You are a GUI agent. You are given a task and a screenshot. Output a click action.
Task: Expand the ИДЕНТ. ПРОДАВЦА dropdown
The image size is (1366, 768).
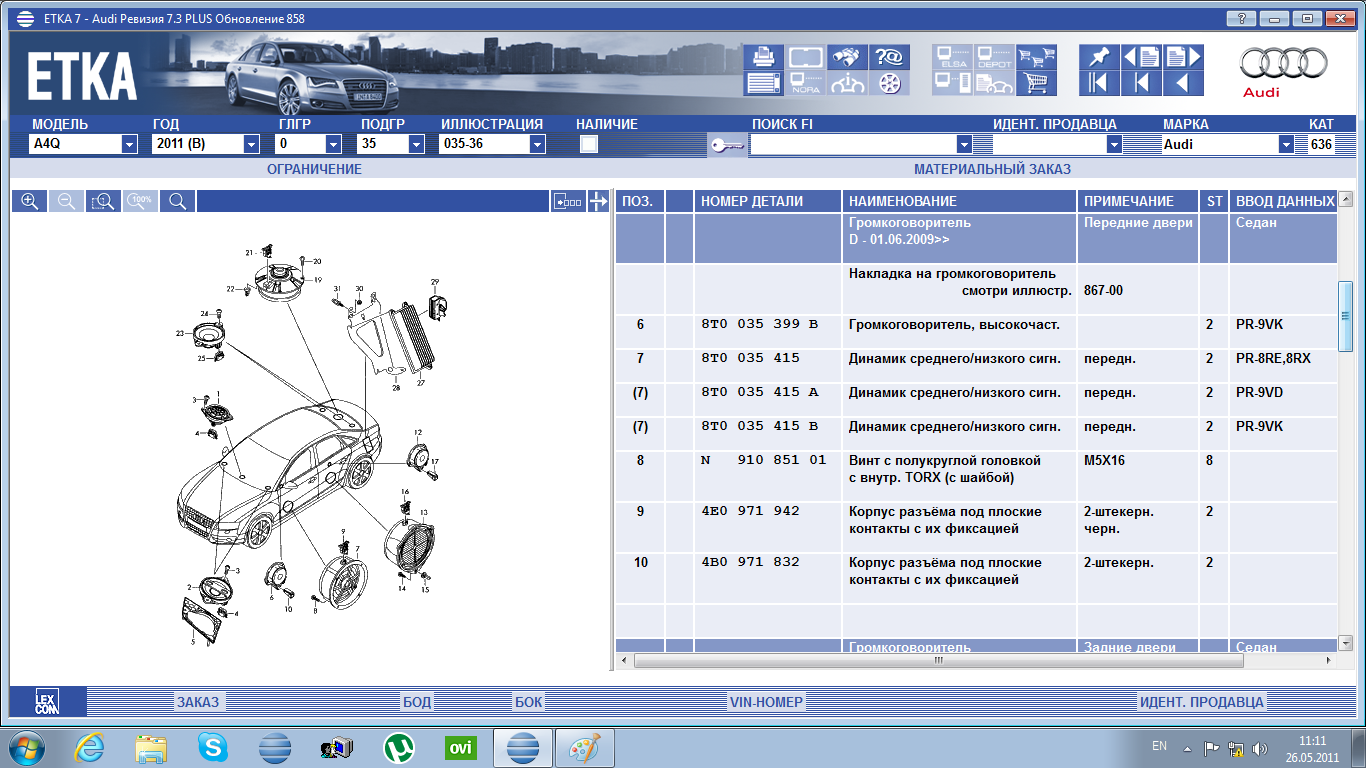click(1114, 144)
